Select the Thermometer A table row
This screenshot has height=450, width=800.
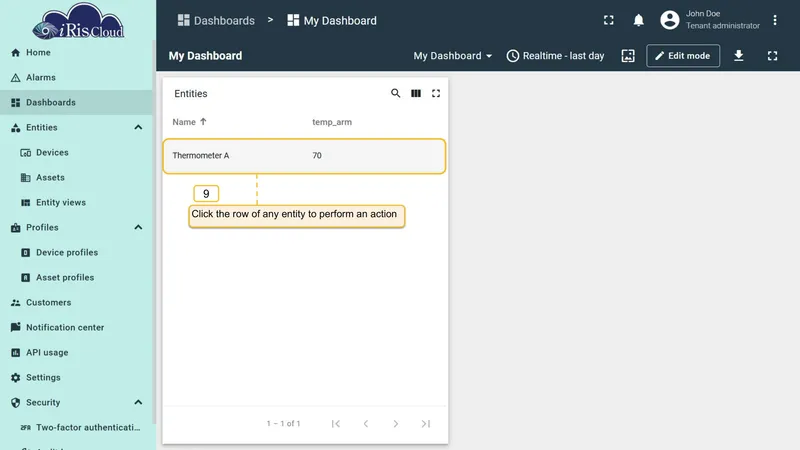click(304, 156)
